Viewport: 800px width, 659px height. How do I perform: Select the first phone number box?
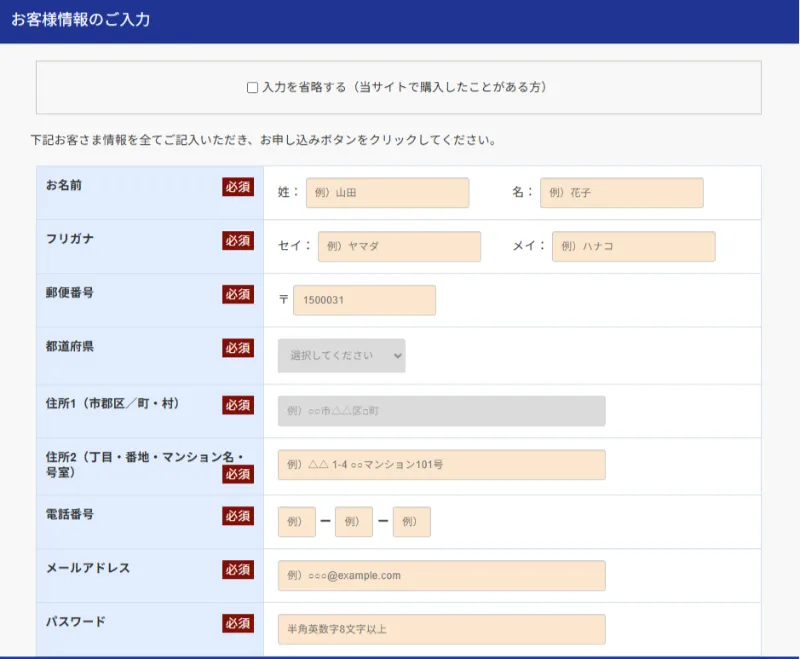tap(296, 522)
